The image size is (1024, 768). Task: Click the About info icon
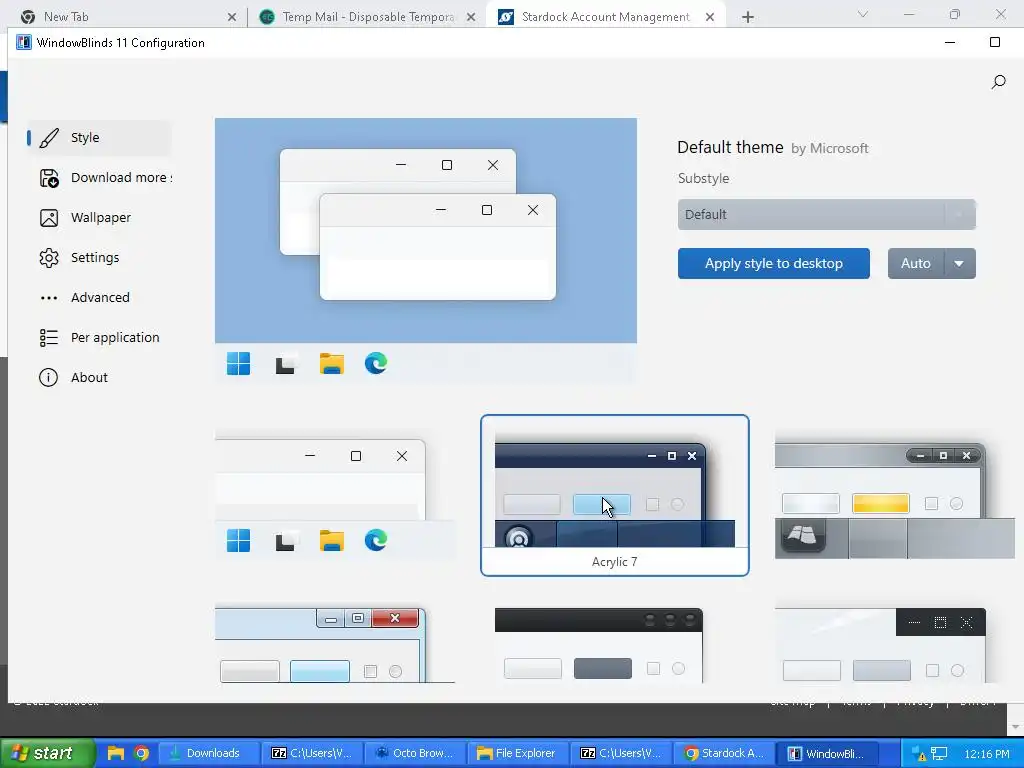[x=48, y=377]
